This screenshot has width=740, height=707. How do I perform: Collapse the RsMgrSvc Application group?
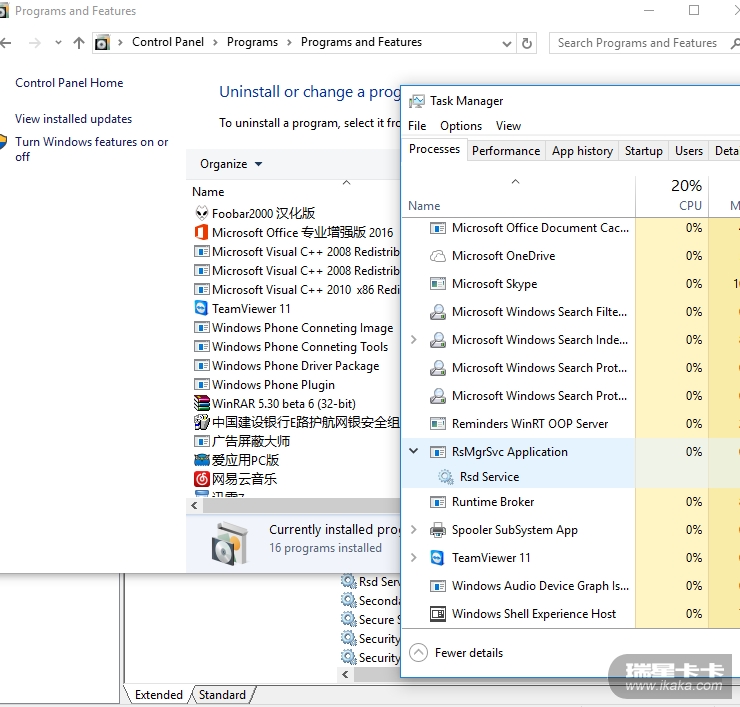tap(413, 451)
